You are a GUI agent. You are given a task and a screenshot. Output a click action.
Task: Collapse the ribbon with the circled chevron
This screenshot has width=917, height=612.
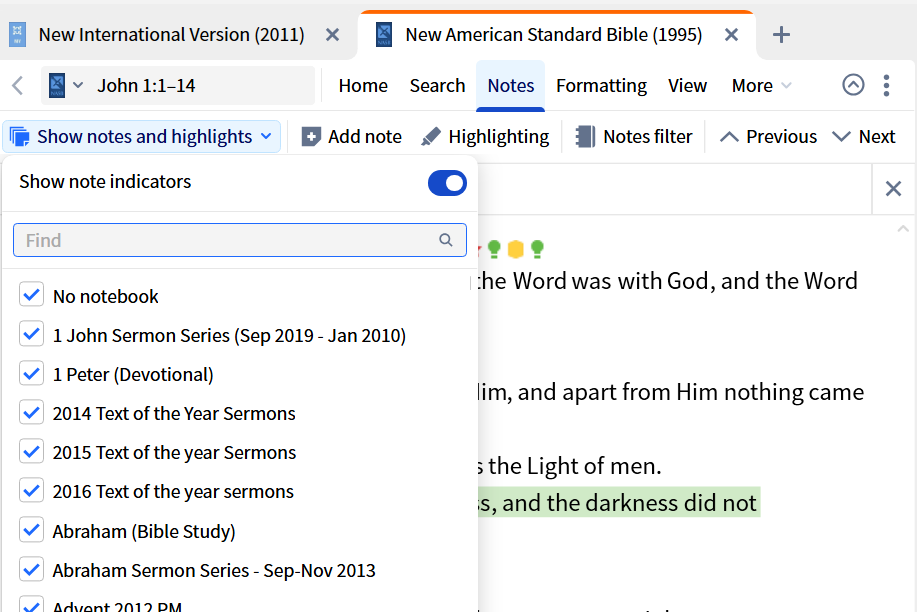click(853, 86)
